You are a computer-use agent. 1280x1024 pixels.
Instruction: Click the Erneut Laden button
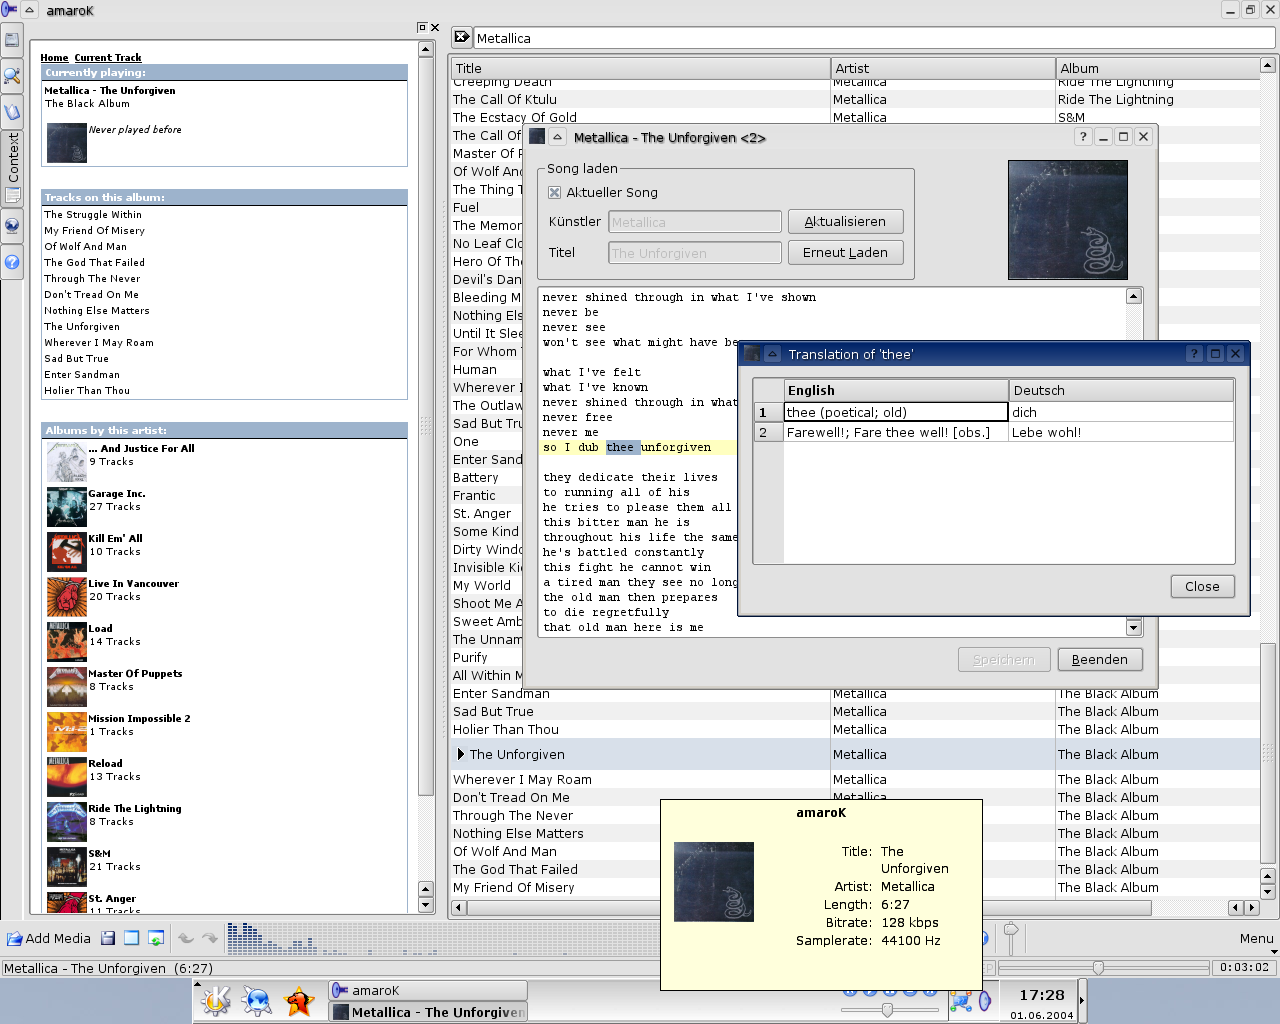pos(845,253)
